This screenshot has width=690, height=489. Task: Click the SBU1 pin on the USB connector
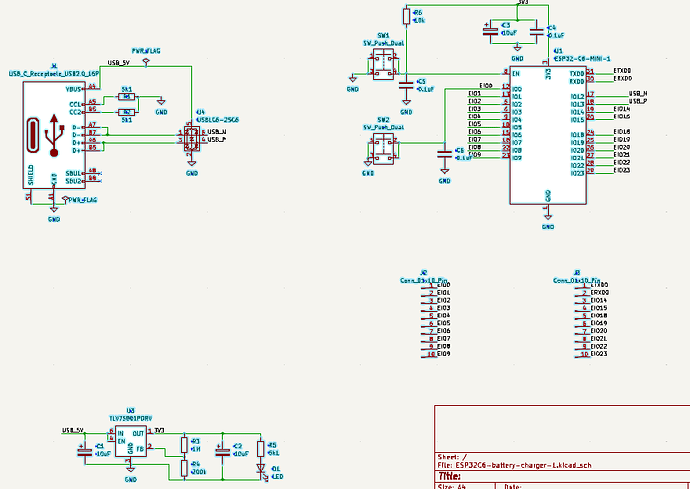click(83, 173)
